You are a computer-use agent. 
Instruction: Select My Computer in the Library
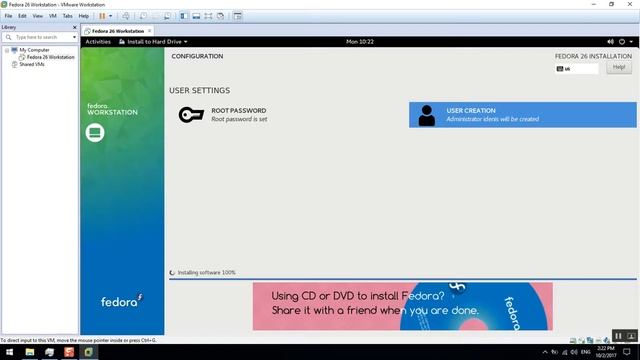(x=34, y=50)
